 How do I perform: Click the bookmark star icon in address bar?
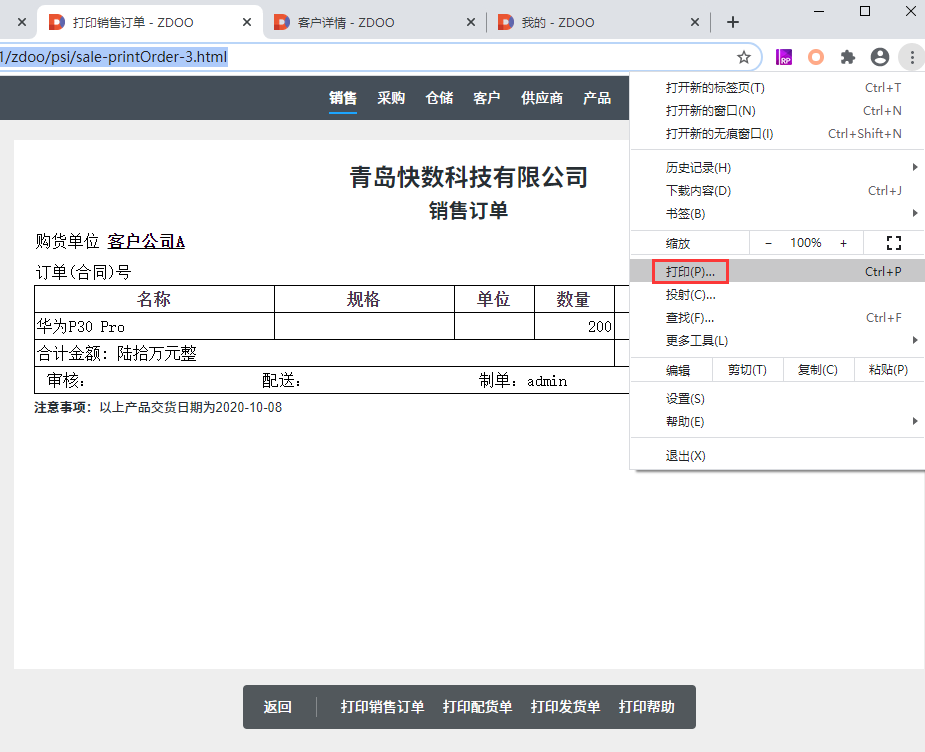744,57
